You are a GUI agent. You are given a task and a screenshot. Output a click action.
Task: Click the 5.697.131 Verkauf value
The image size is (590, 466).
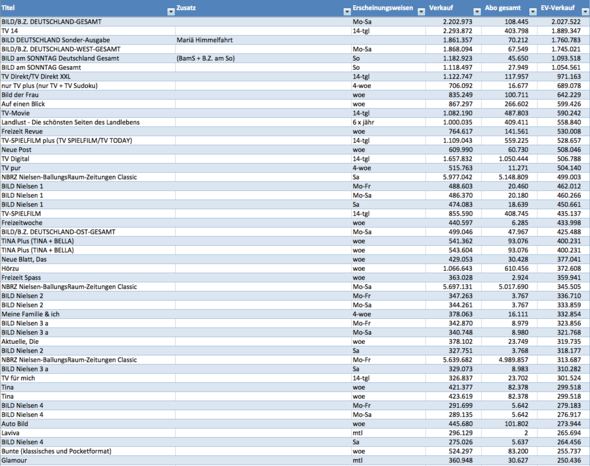point(453,287)
